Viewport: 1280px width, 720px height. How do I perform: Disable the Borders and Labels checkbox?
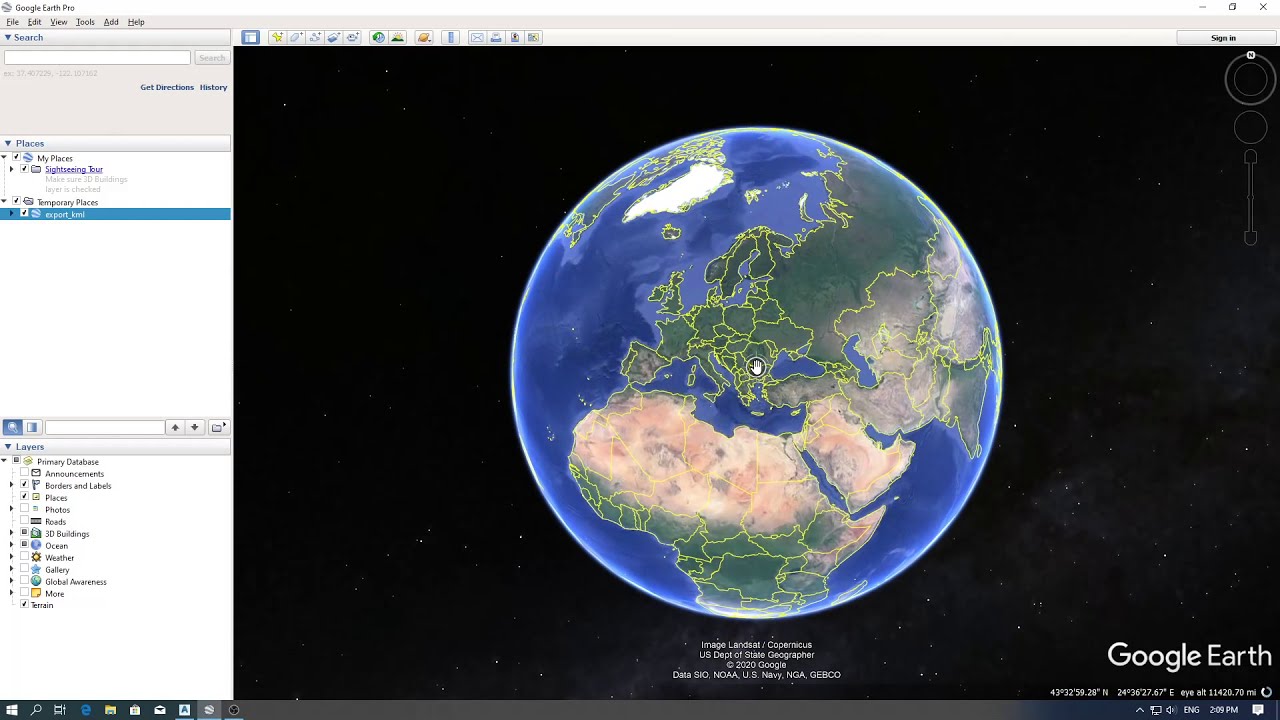point(24,486)
